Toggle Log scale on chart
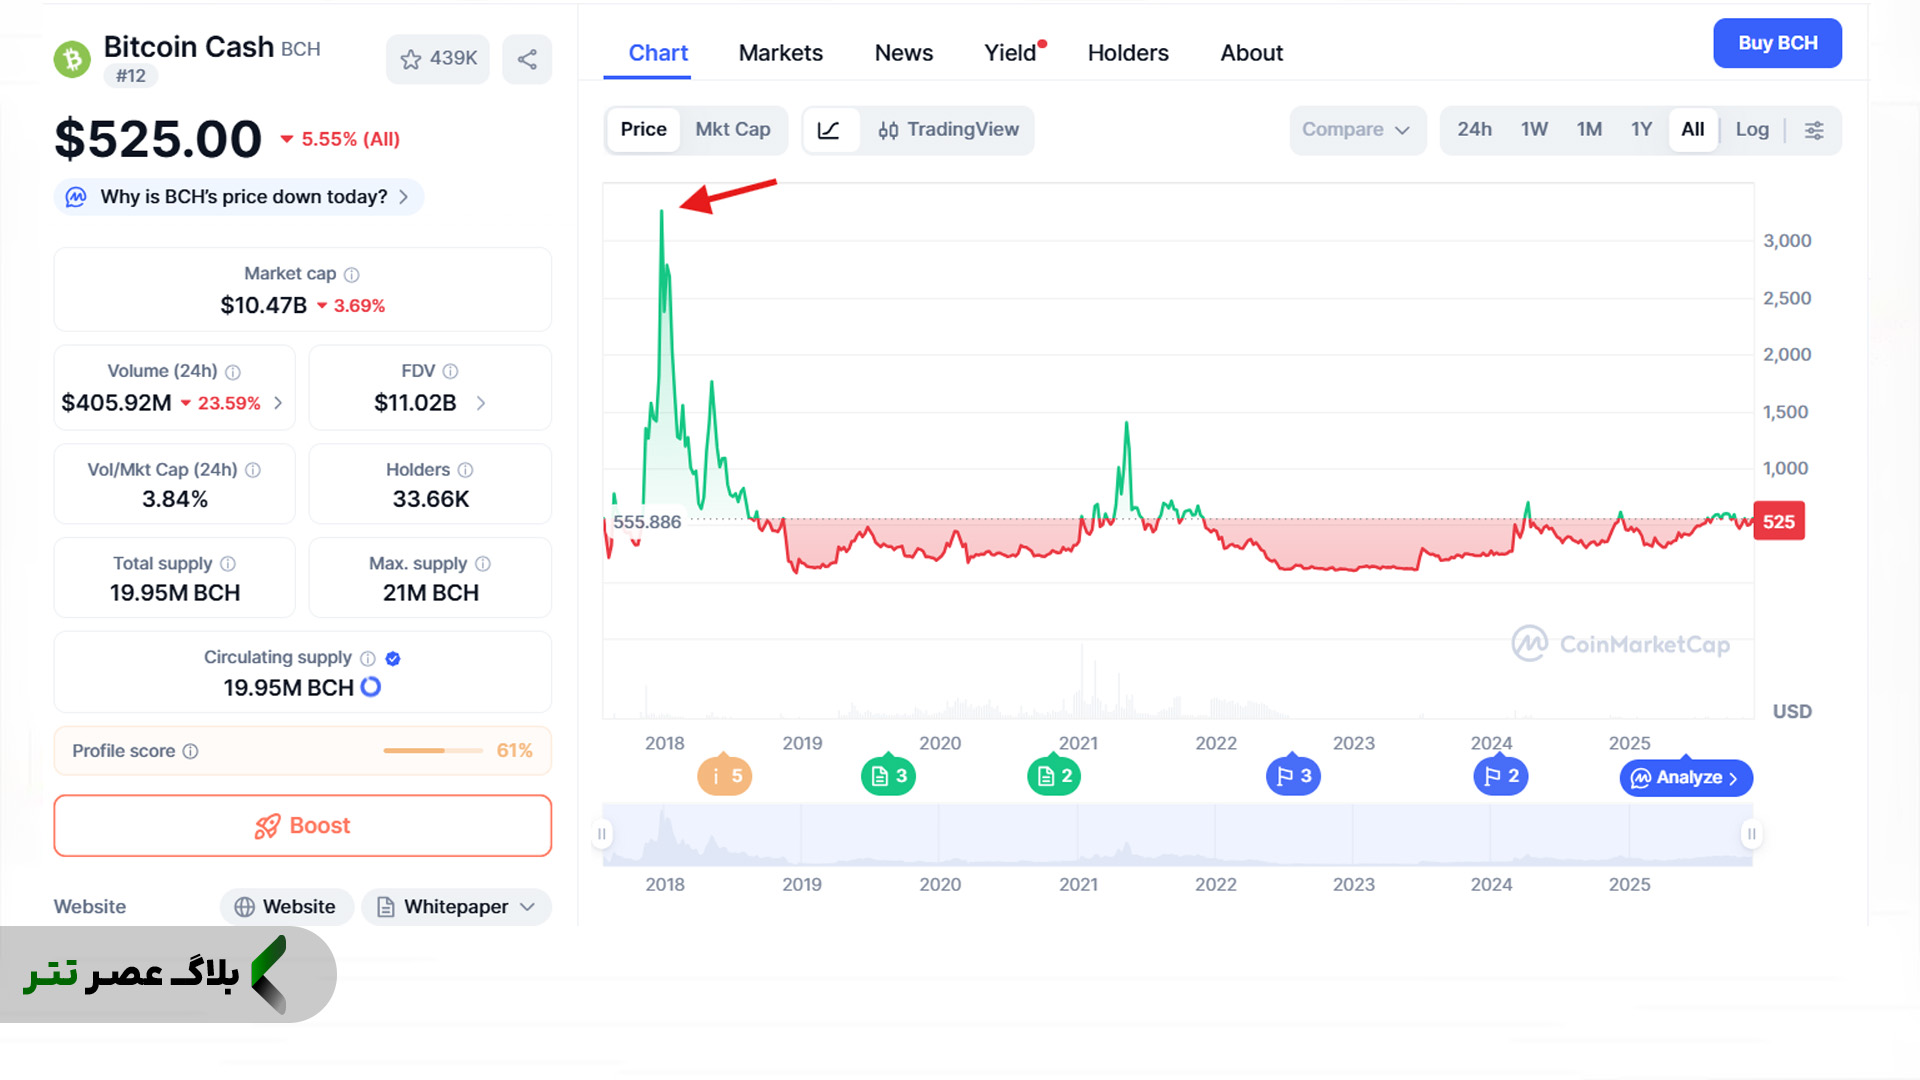Image resolution: width=1920 pixels, height=1080 pixels. [1752, 130]
